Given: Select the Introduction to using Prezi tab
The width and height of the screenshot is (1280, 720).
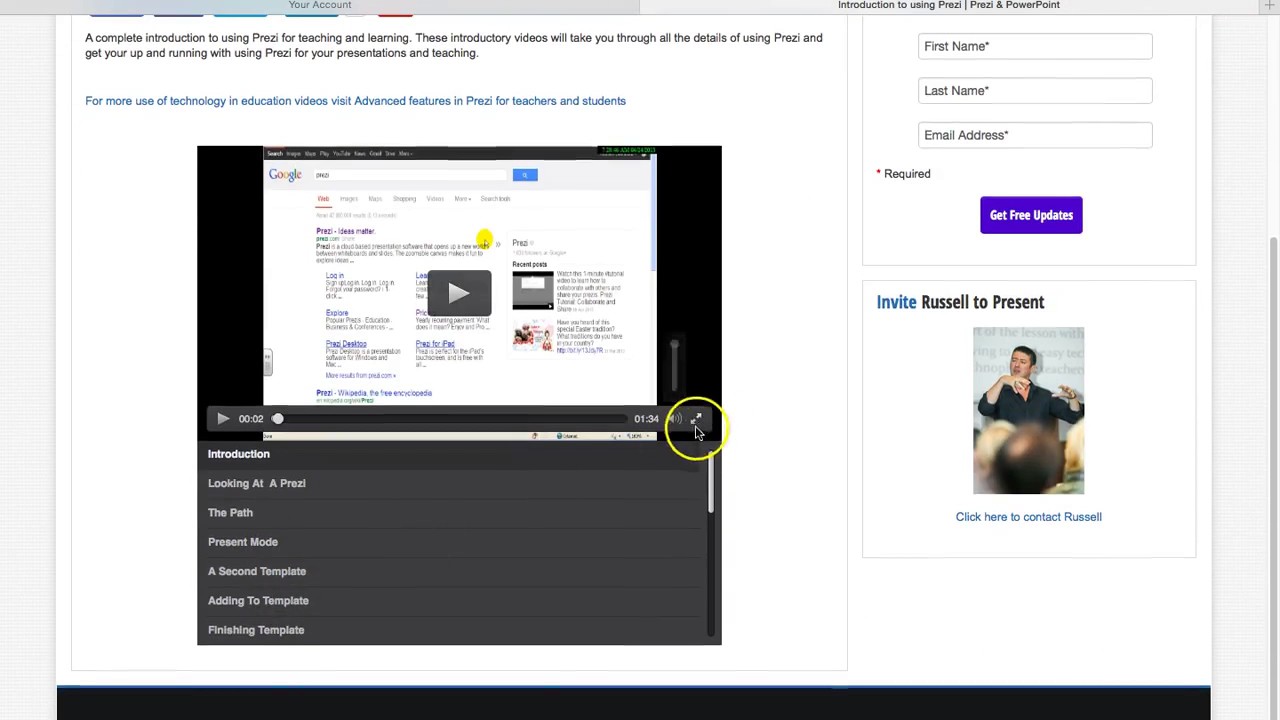Looking at the screenshot, I should point(949,5).
